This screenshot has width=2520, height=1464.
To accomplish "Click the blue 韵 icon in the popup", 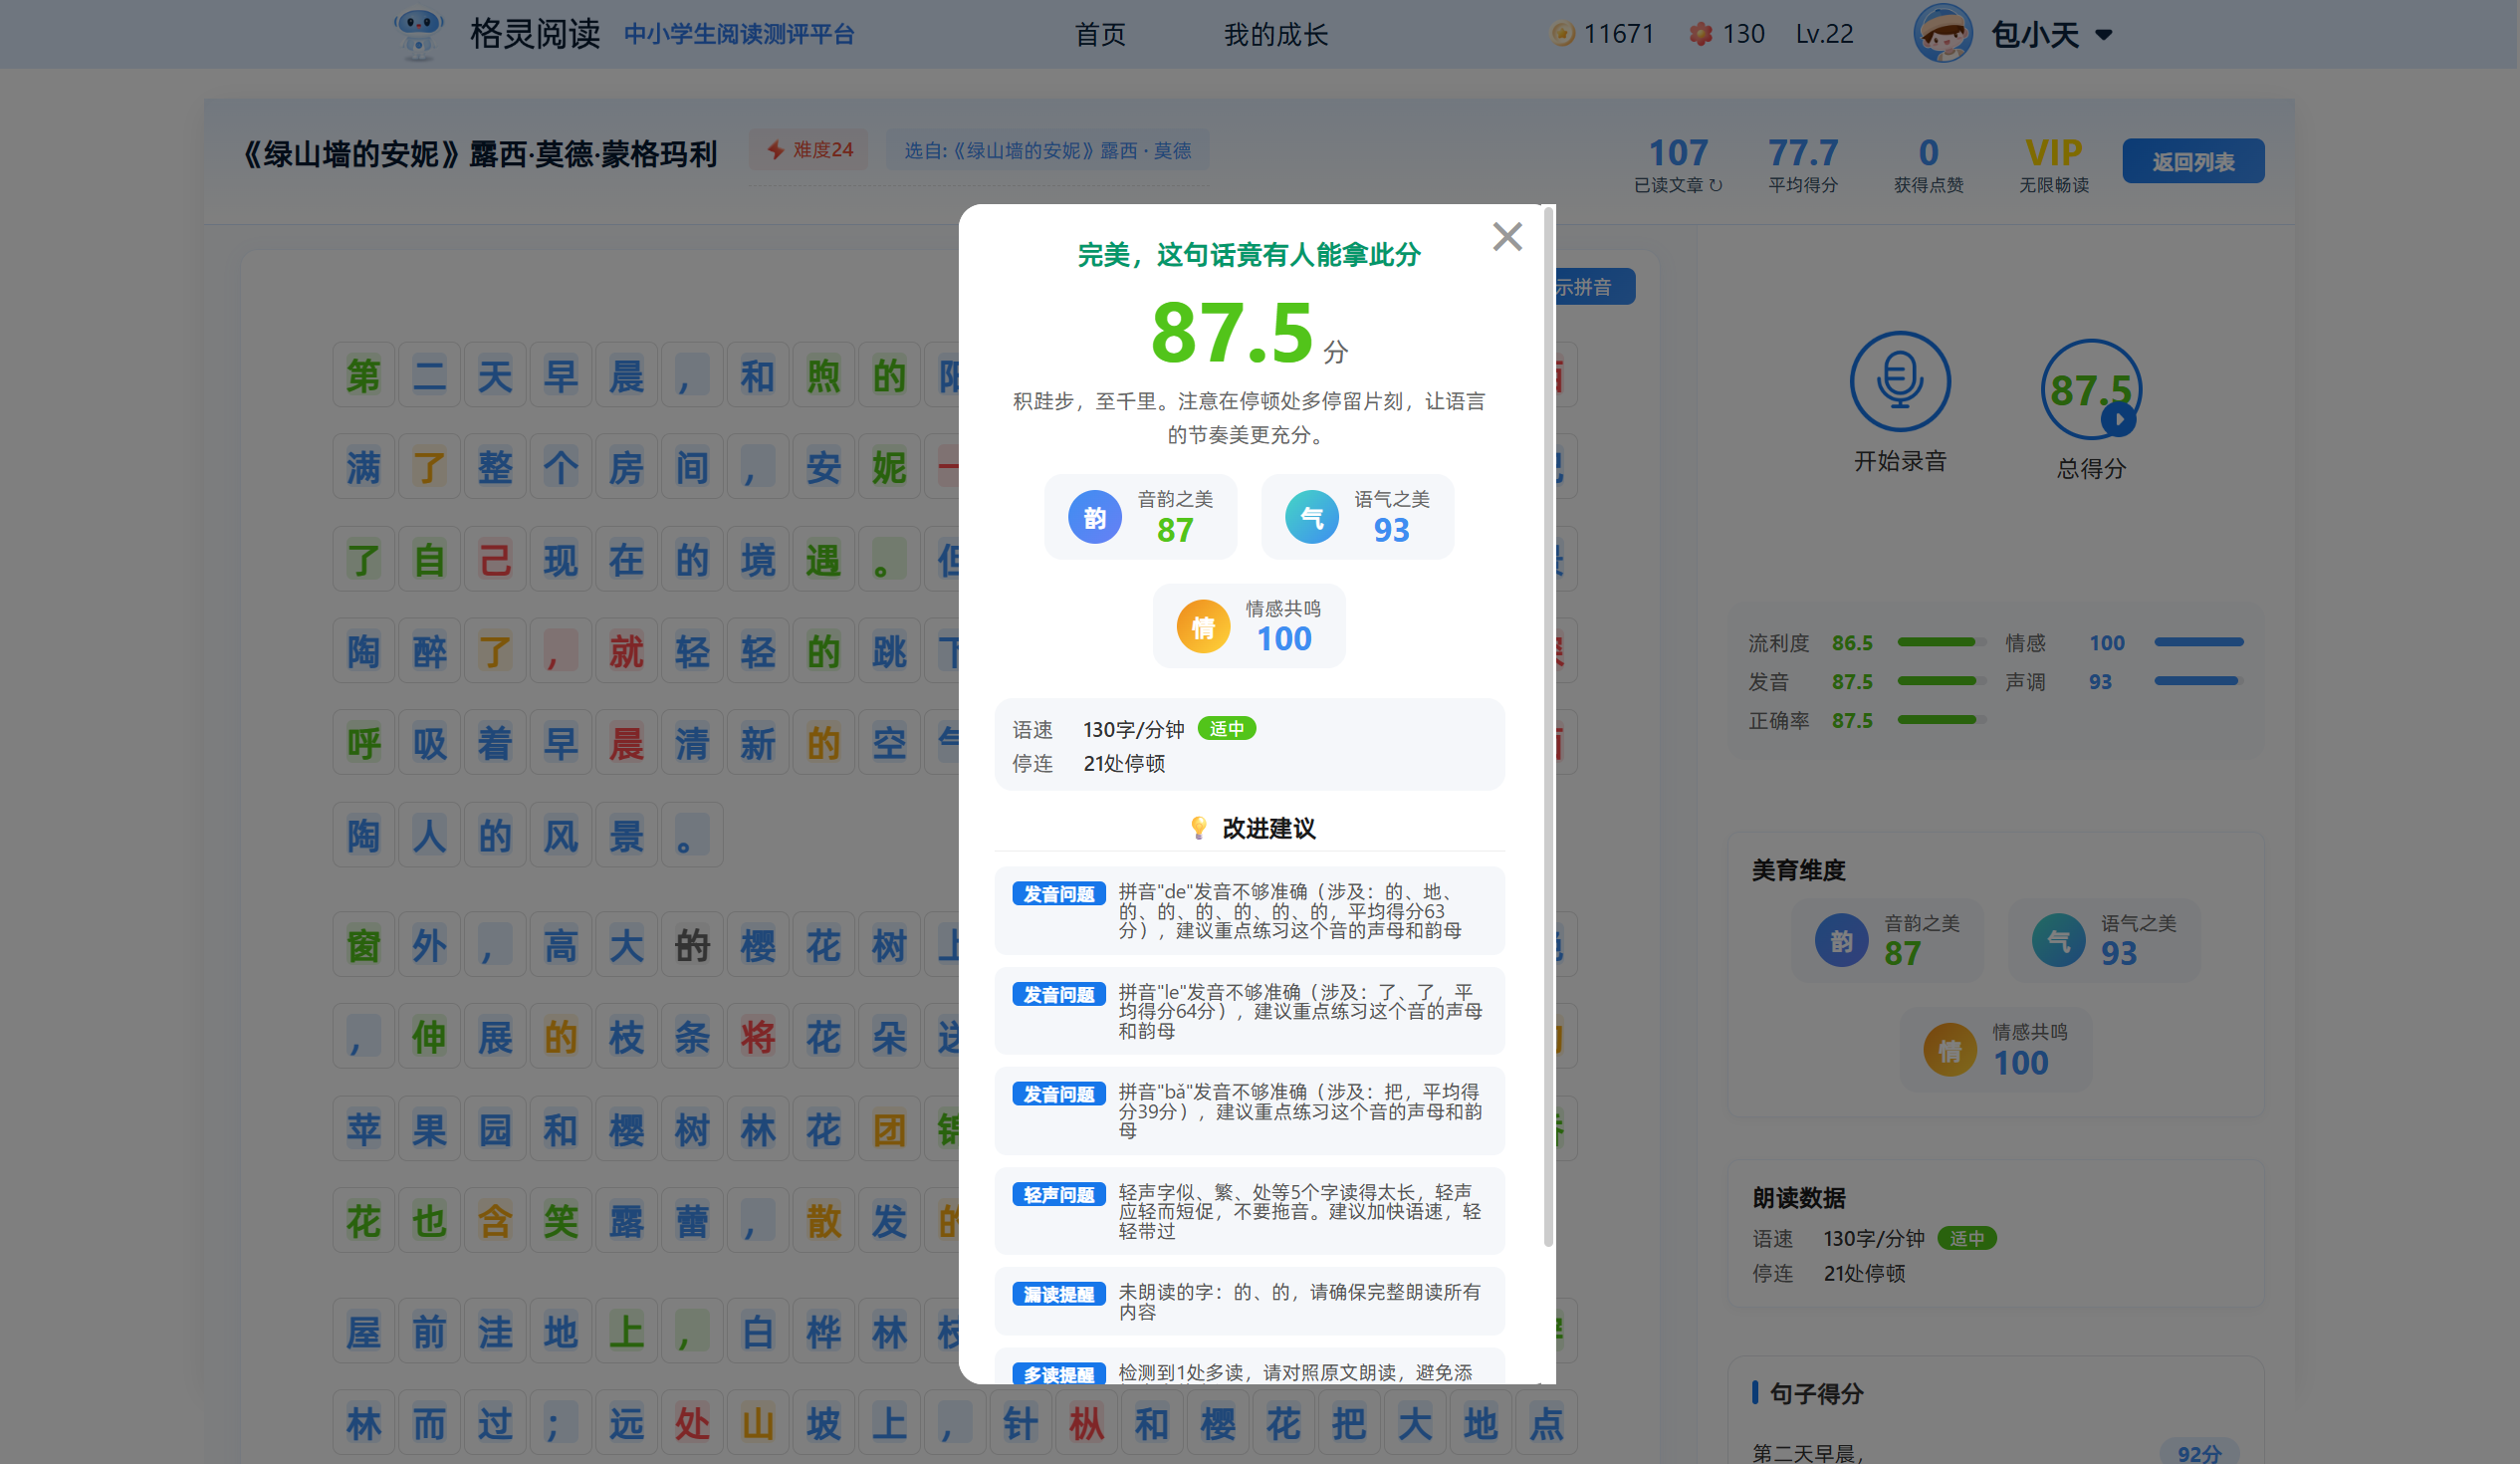I will 1095,517.
